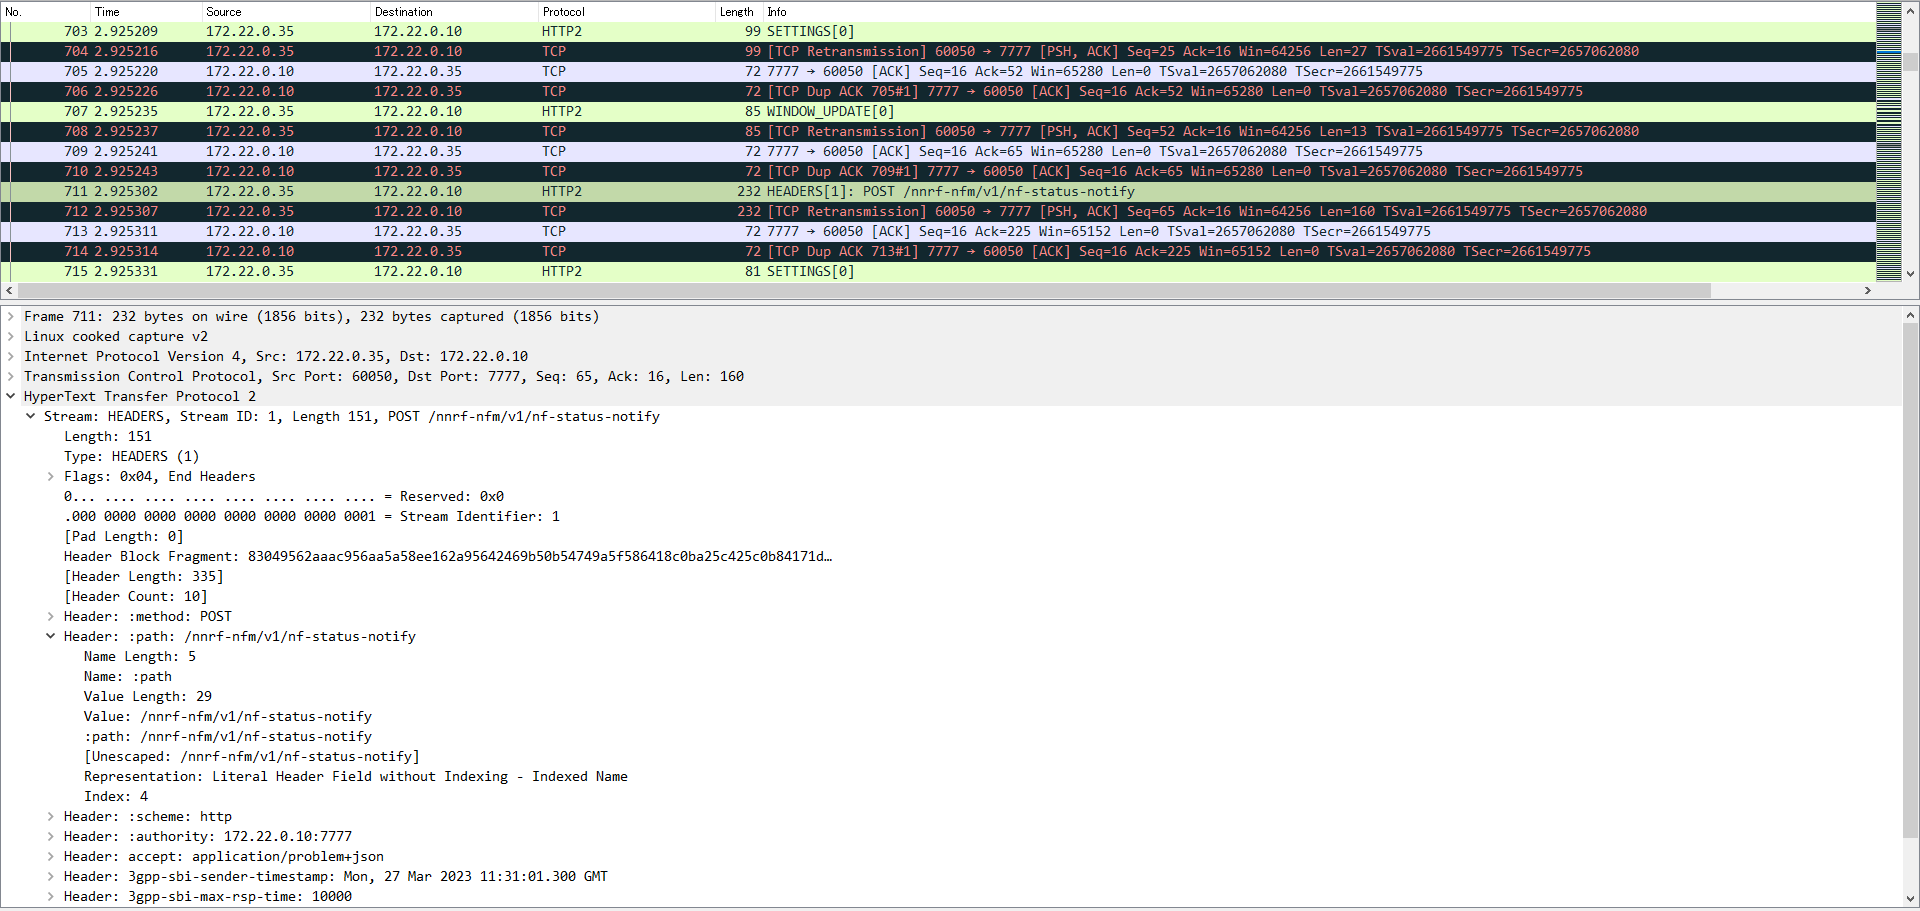Screen dimensions: 1920x911
Task: Expand the Transmission Control Protocol details
Action: pos(11,376)
